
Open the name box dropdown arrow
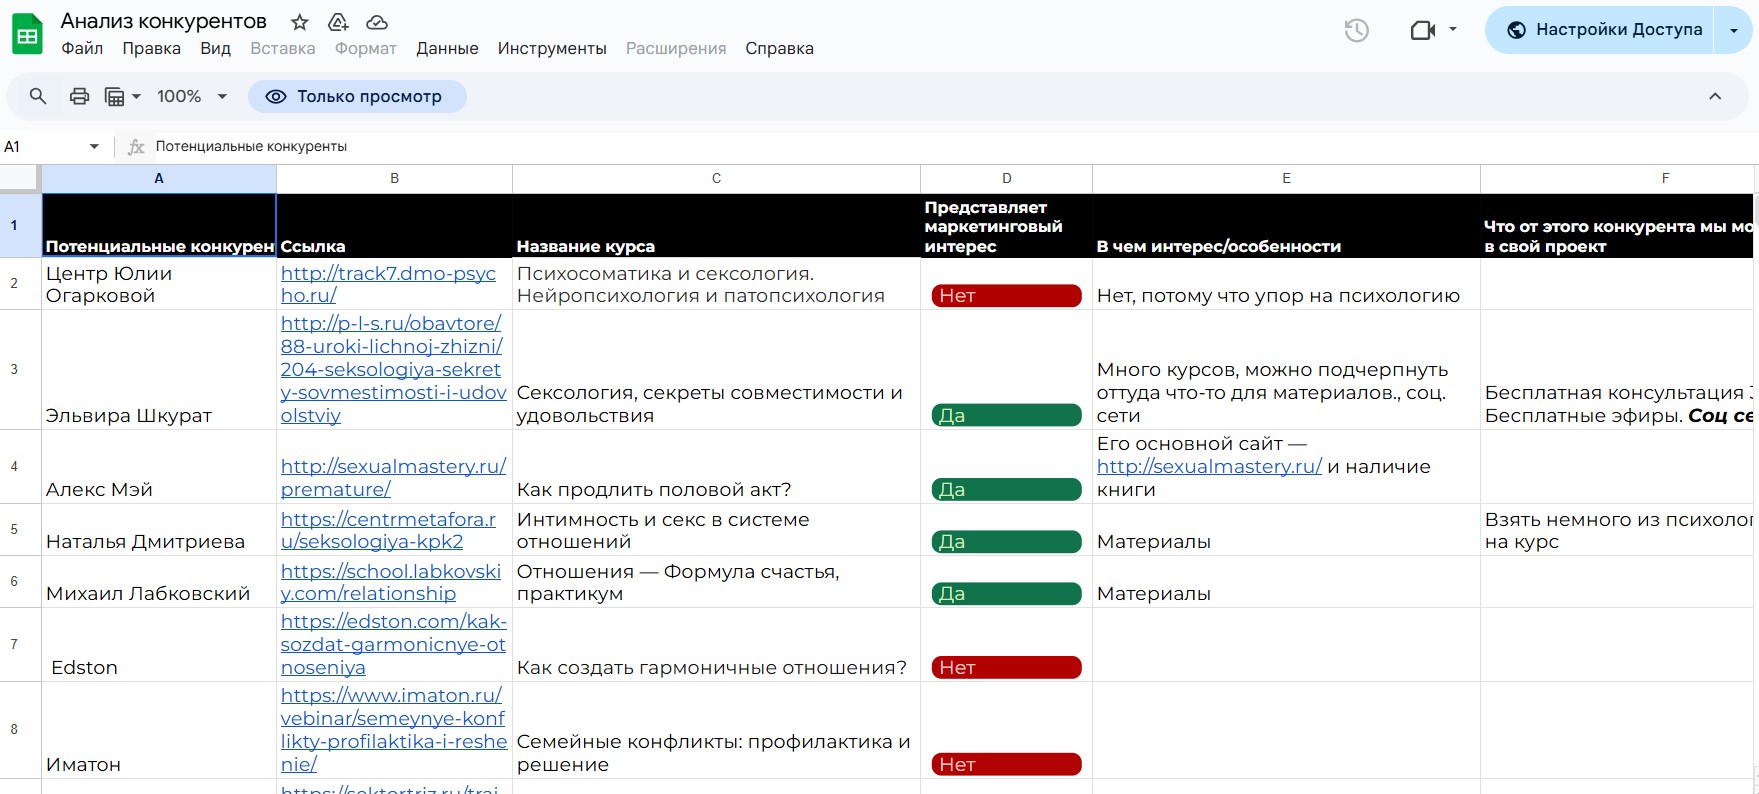click(95, 146)
